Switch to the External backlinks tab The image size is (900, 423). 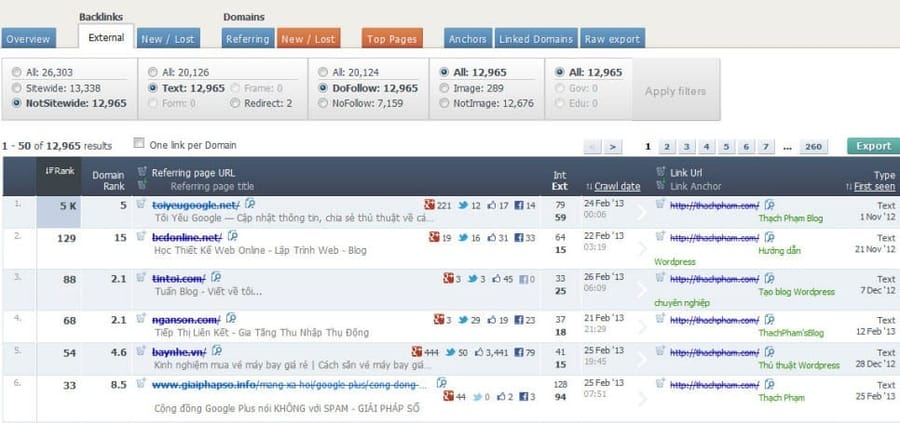click(106, 38)
